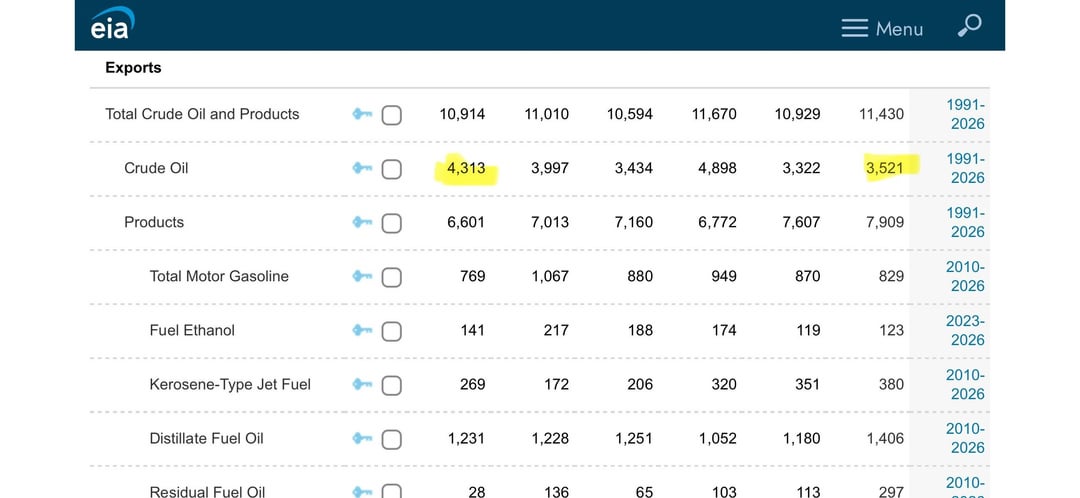This screenshot has width=1080, height=498.
Task: Open the hamburger Menu
Action: click(882, 29)
